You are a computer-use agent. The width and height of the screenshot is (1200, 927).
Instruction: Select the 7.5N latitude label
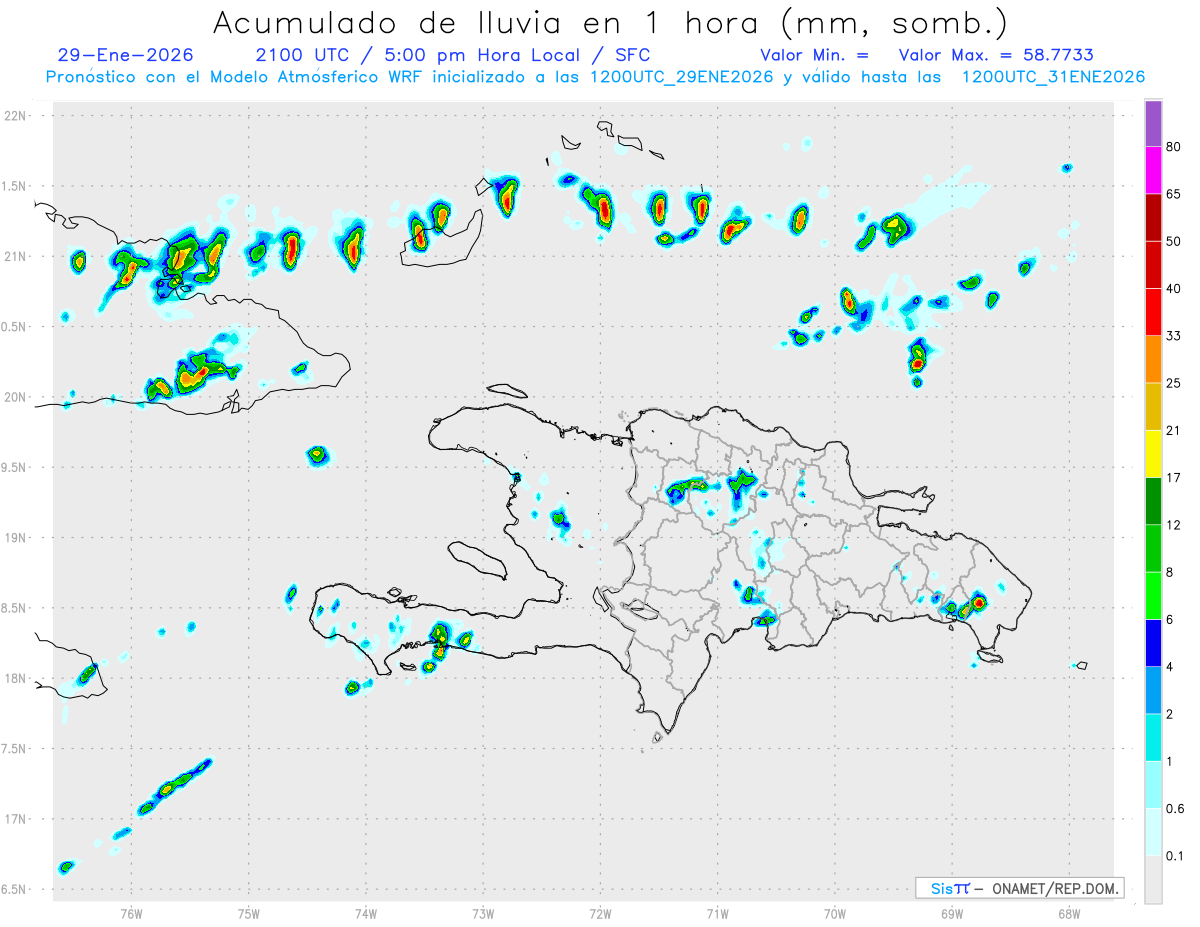(15, 748)
